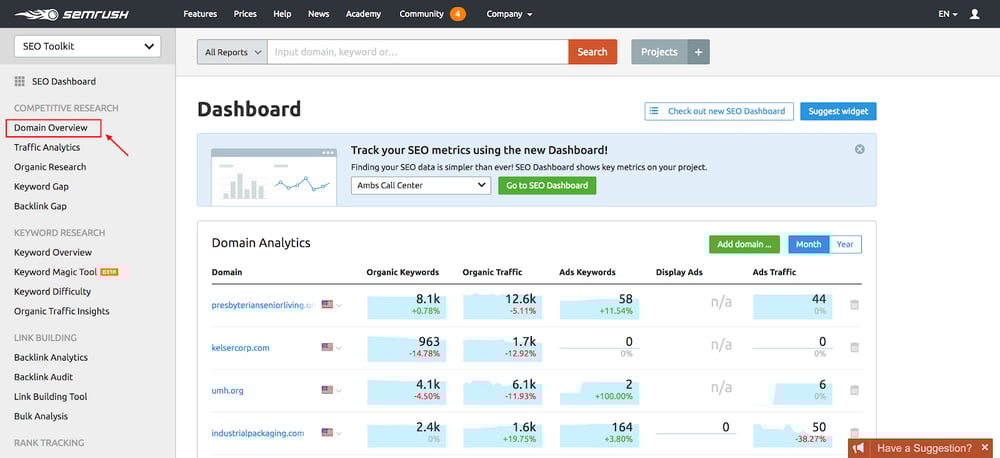The image size is (1000, 458).
Task: Open Bulk Analysis in sidebar
Action: (41, 417)
